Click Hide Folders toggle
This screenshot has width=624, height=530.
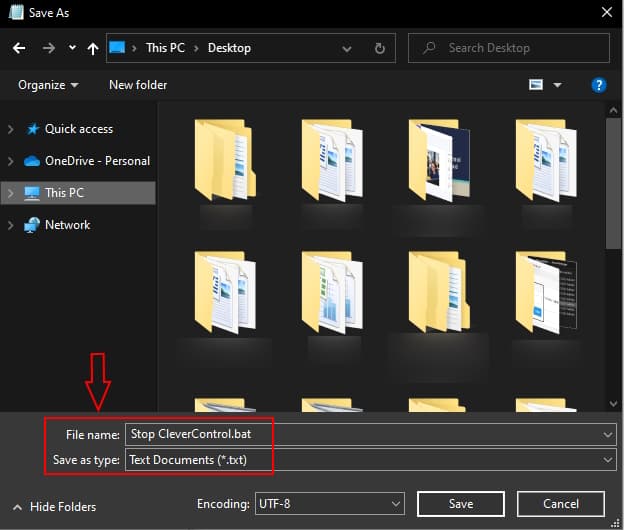click(55, 507)
